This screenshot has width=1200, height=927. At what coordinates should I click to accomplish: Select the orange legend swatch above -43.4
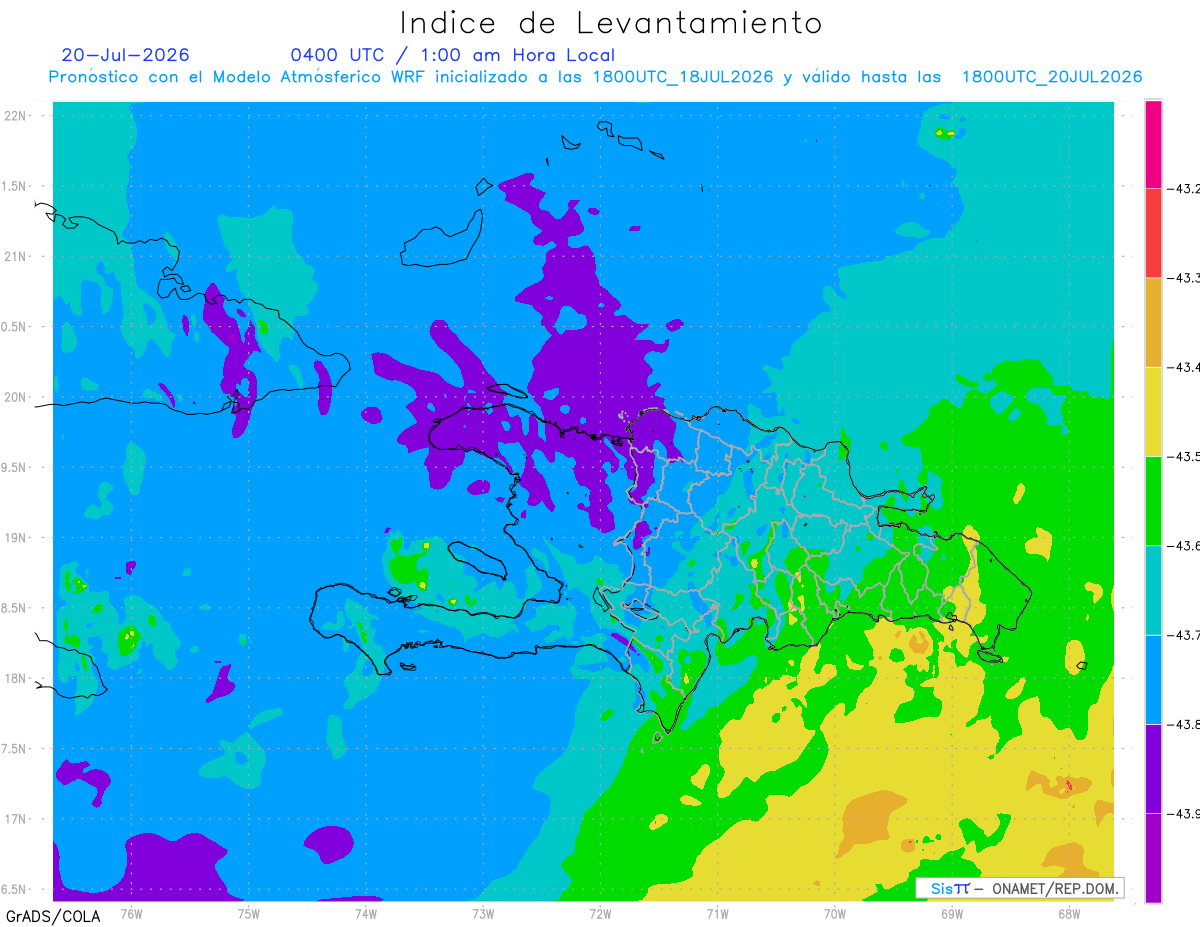[1153, 322]
